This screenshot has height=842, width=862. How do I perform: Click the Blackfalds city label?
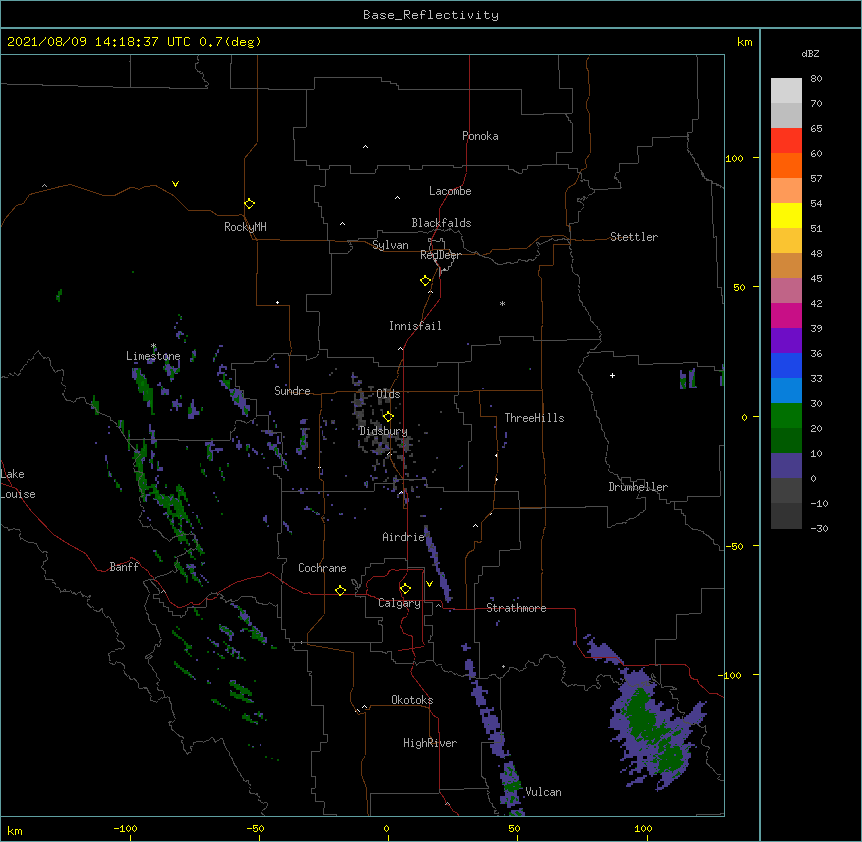(x=441, y=223)
